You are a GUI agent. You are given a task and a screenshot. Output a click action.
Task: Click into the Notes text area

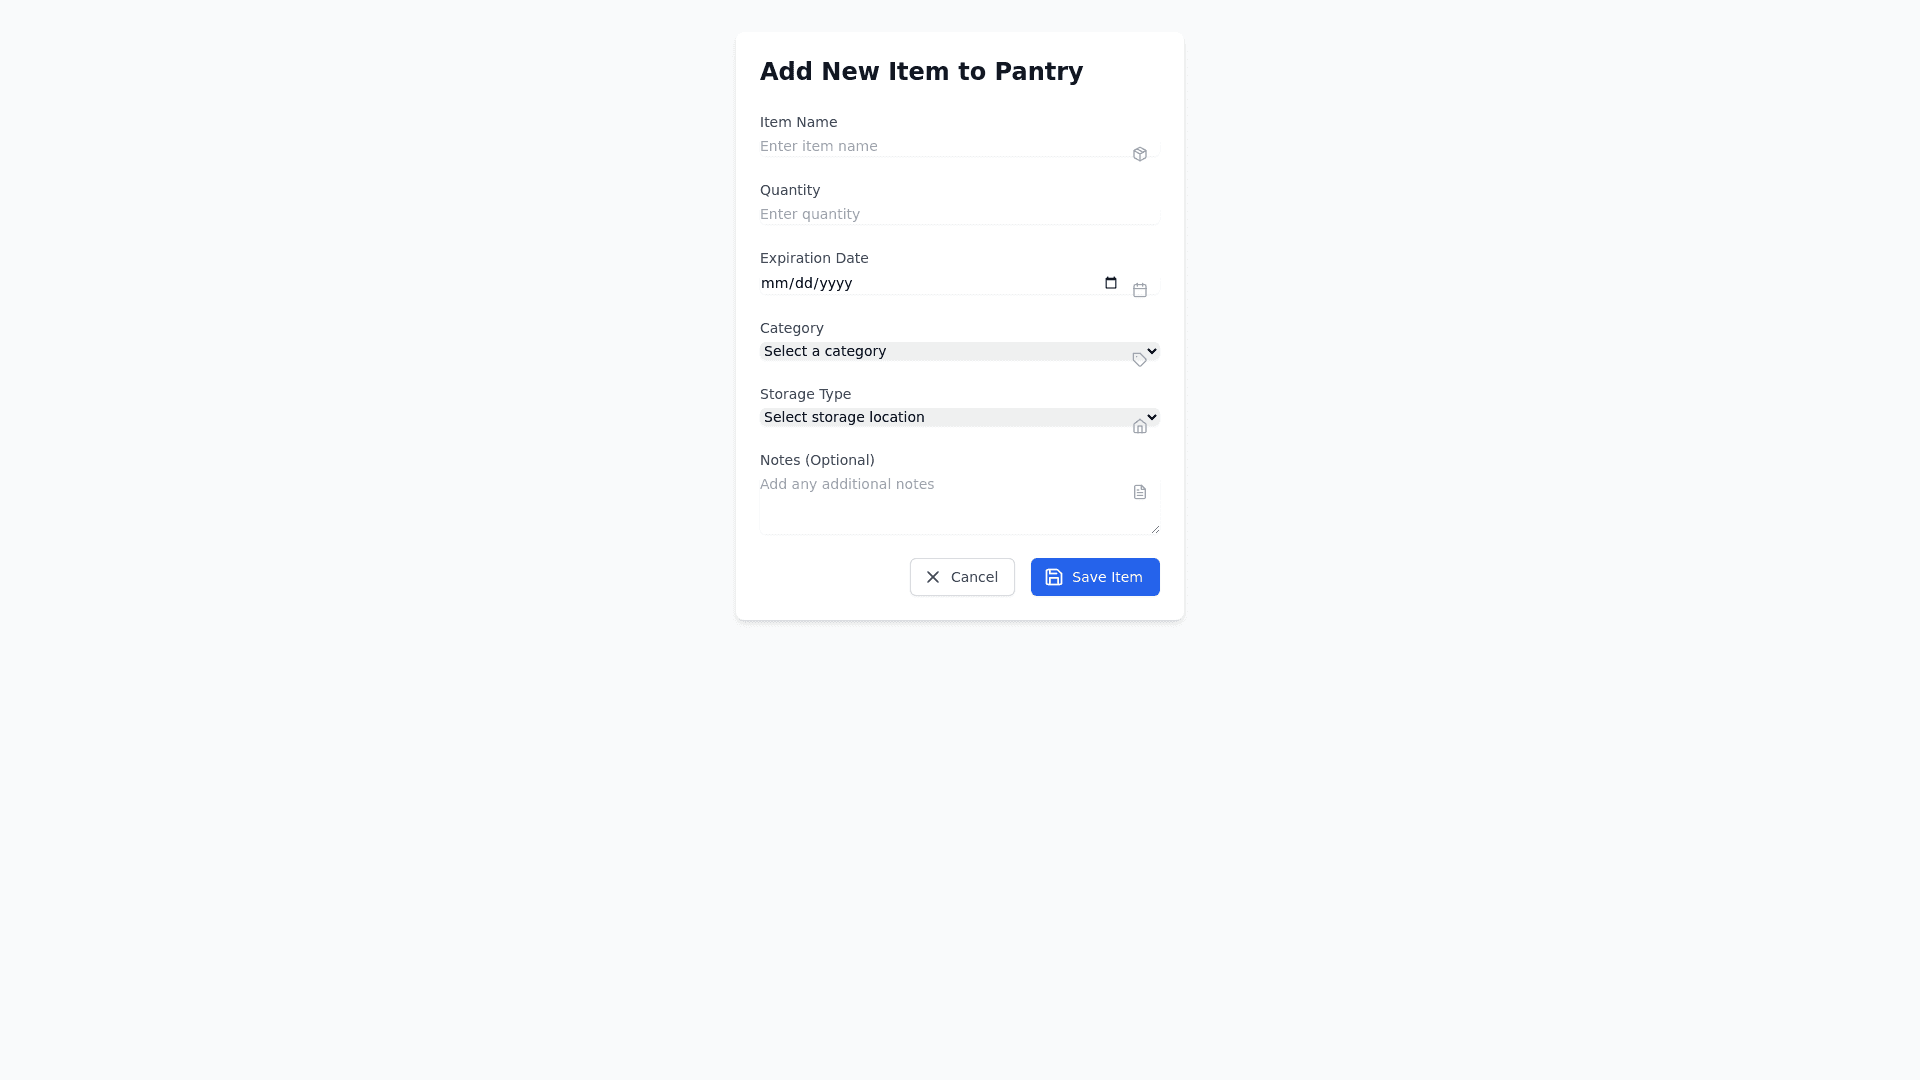point(940,505)
